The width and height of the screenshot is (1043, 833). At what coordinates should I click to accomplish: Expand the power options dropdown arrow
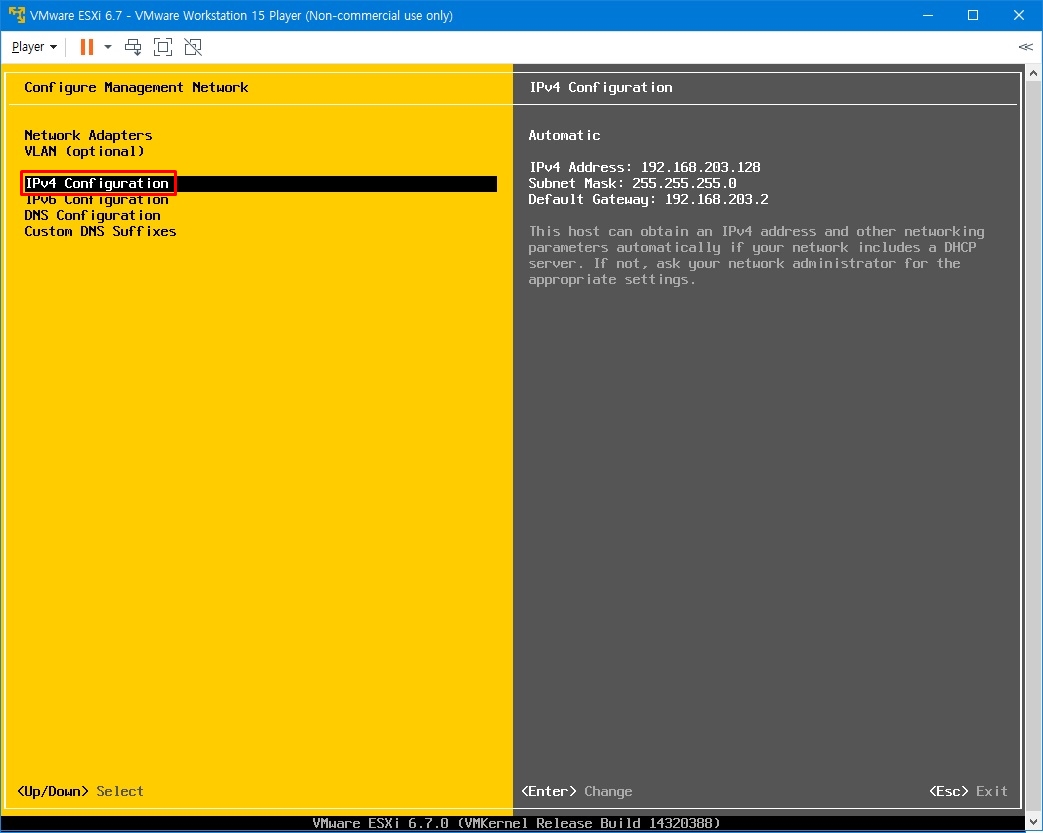click(108, 47)
